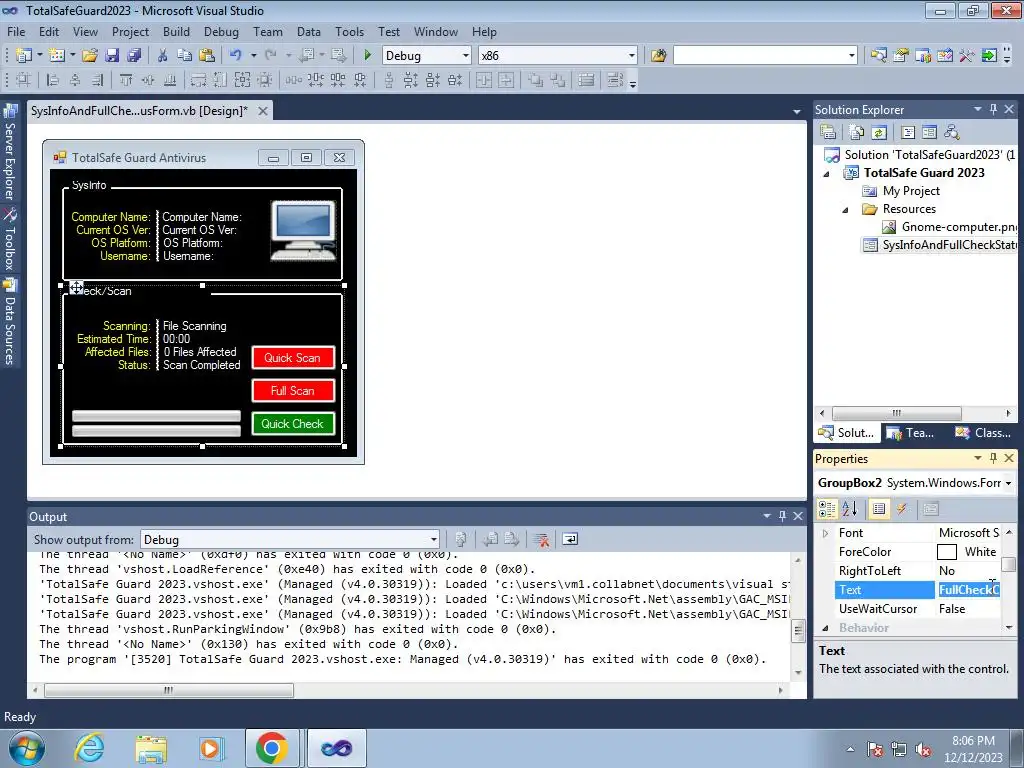Close the SysInfoAndFullChe...usForm.vb design tab
The width and height of the screenshot is (1024, 768).
[263, 111]
